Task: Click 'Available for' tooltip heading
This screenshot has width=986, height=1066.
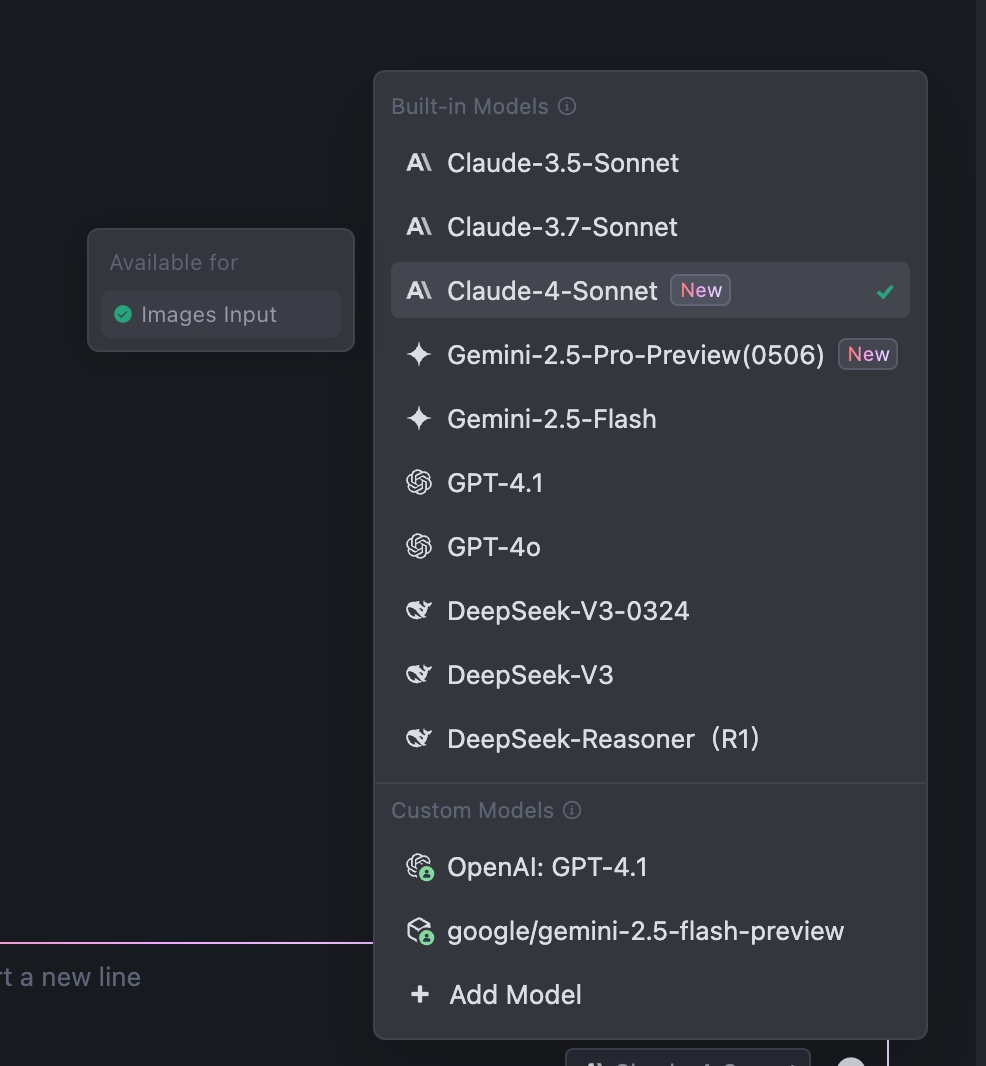Action: point(174,262)
